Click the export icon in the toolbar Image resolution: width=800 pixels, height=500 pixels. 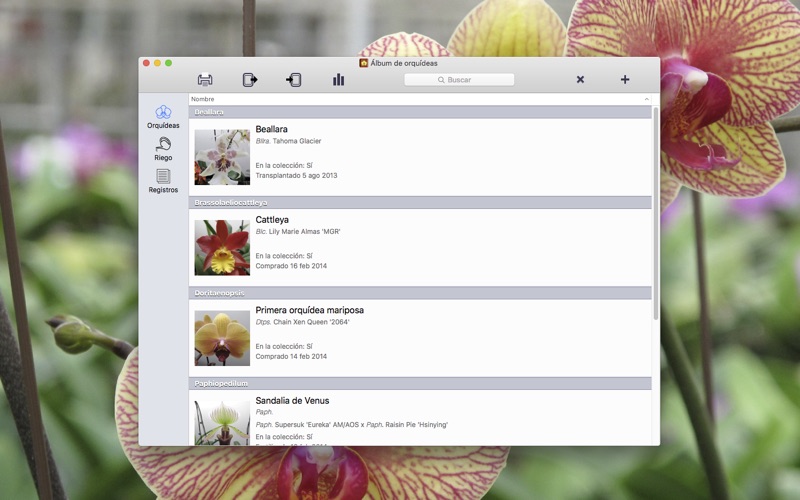point(250,80)
